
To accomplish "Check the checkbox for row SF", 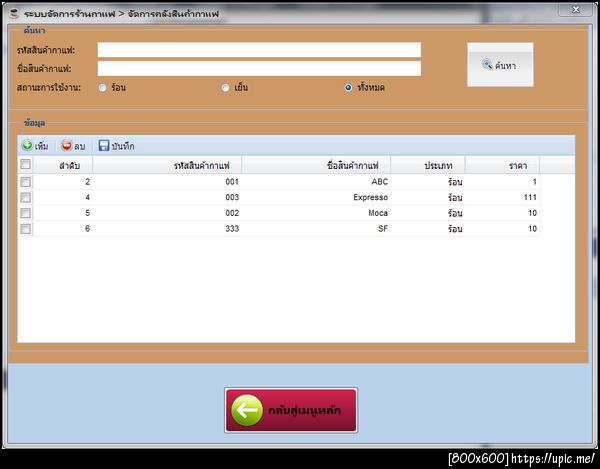I will point(25,229).
